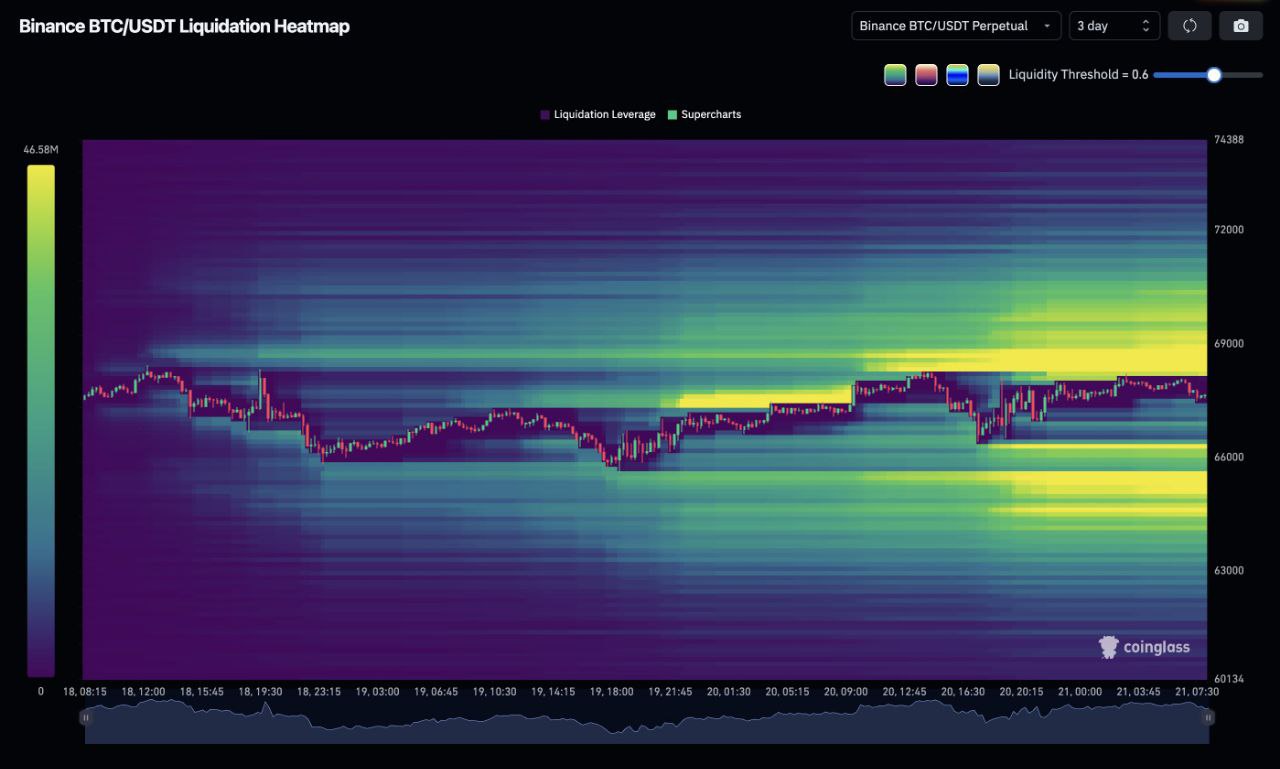
Task: Click the camera screenshot icon
Action: 1241,26
